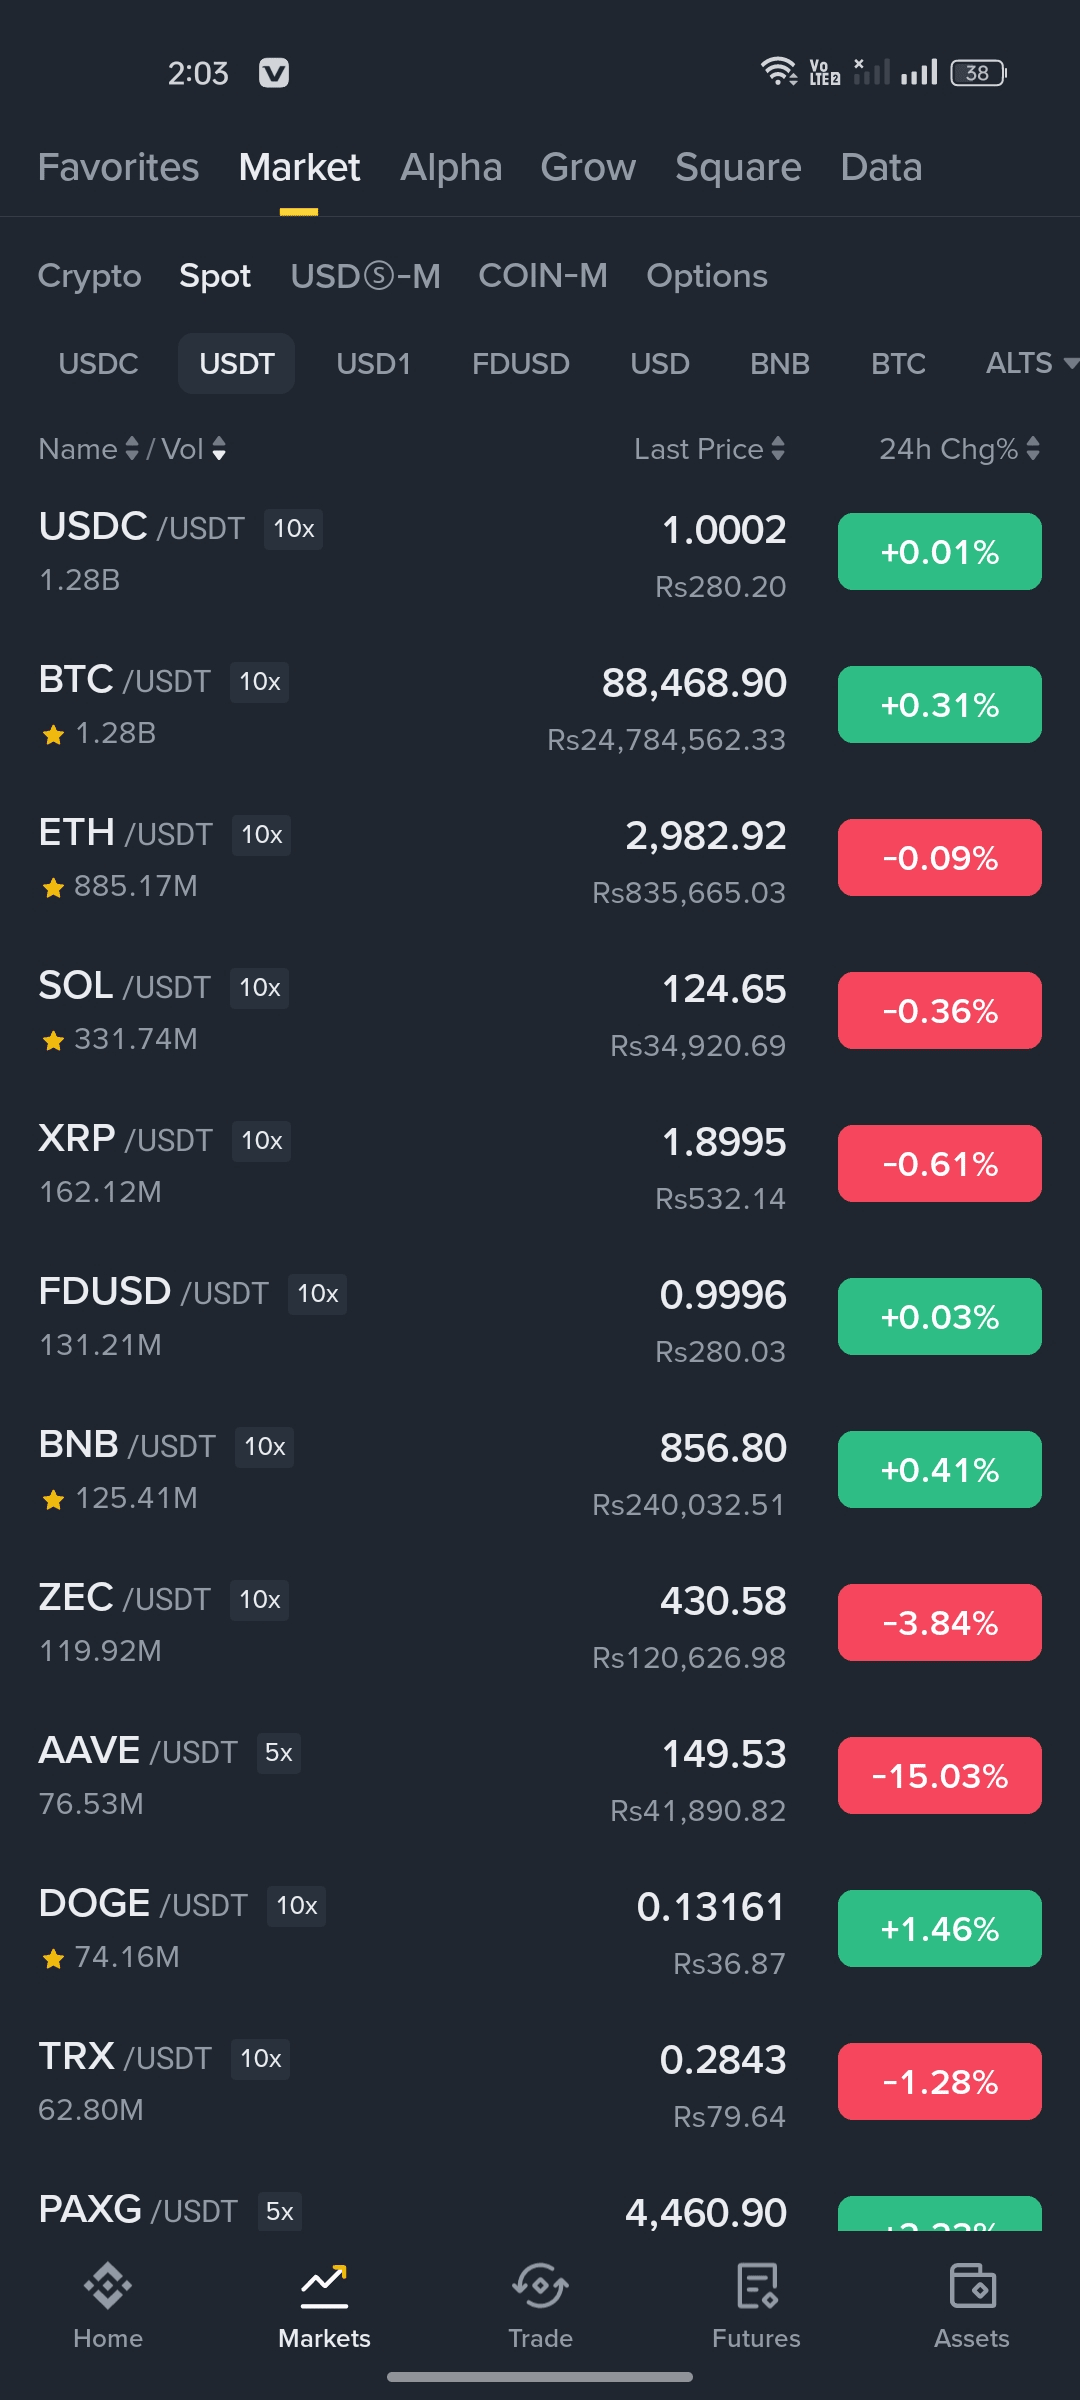1080x2400 pixels.
Task: Open the Trade swap icon
Action: [540, 2287]
